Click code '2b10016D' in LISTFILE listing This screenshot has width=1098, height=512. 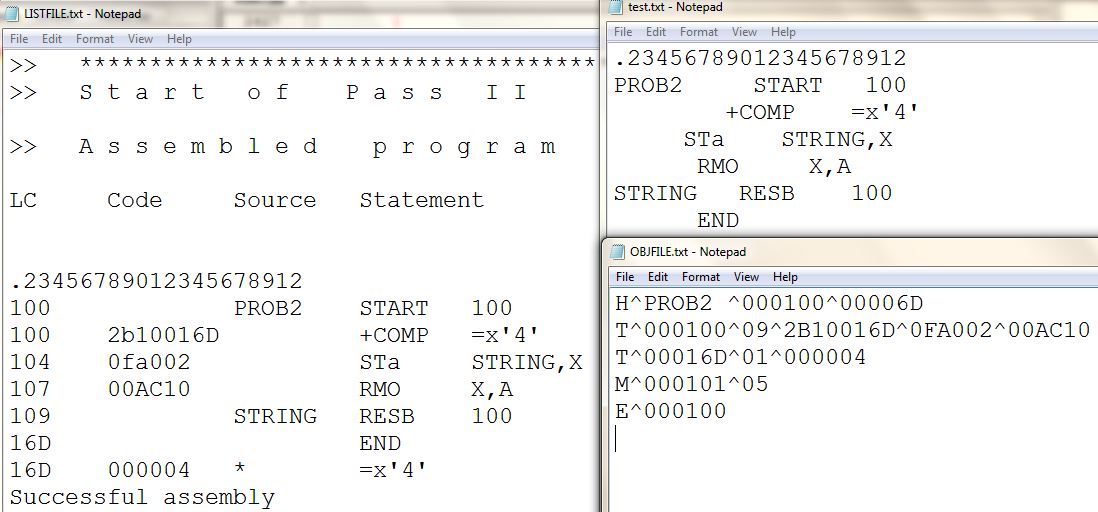[x=163, y=335]
